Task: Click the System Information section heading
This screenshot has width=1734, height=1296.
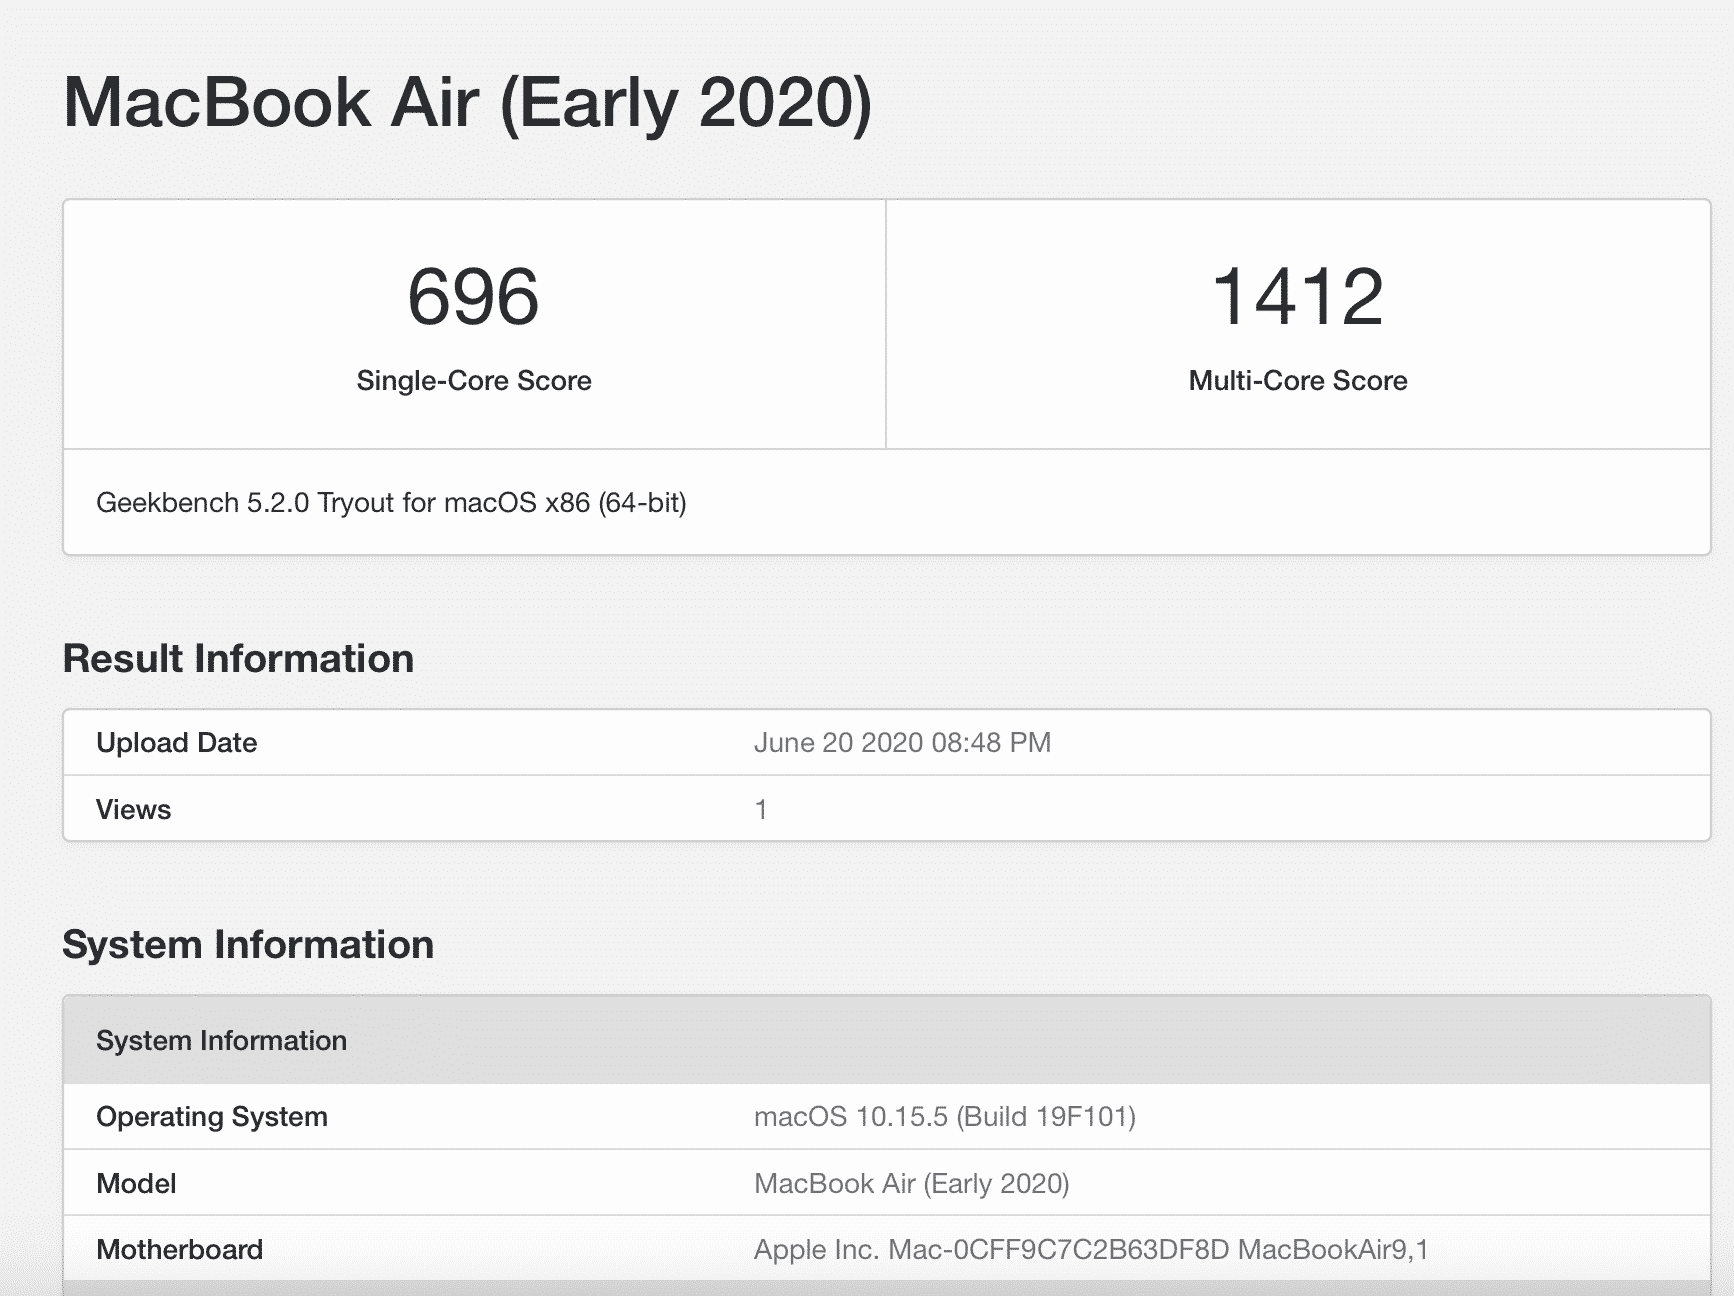Action: [248, 943]
